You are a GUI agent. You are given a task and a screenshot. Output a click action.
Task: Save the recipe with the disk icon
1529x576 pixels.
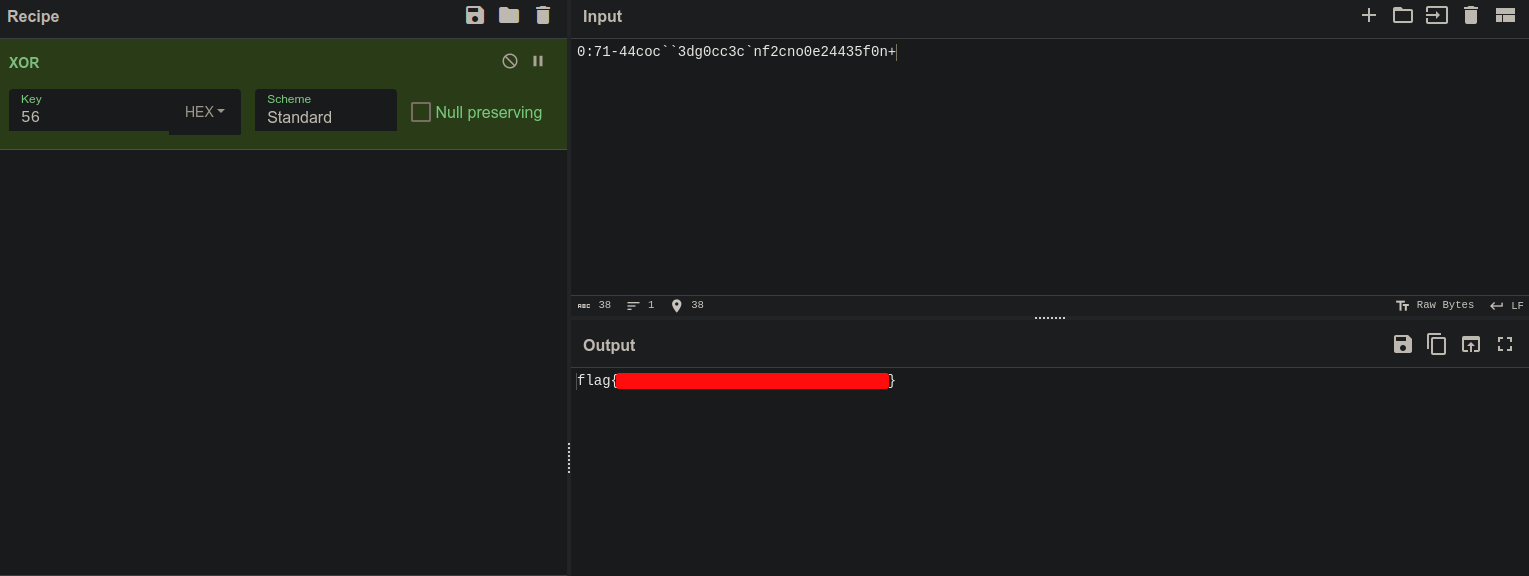[x=475, y=15]
